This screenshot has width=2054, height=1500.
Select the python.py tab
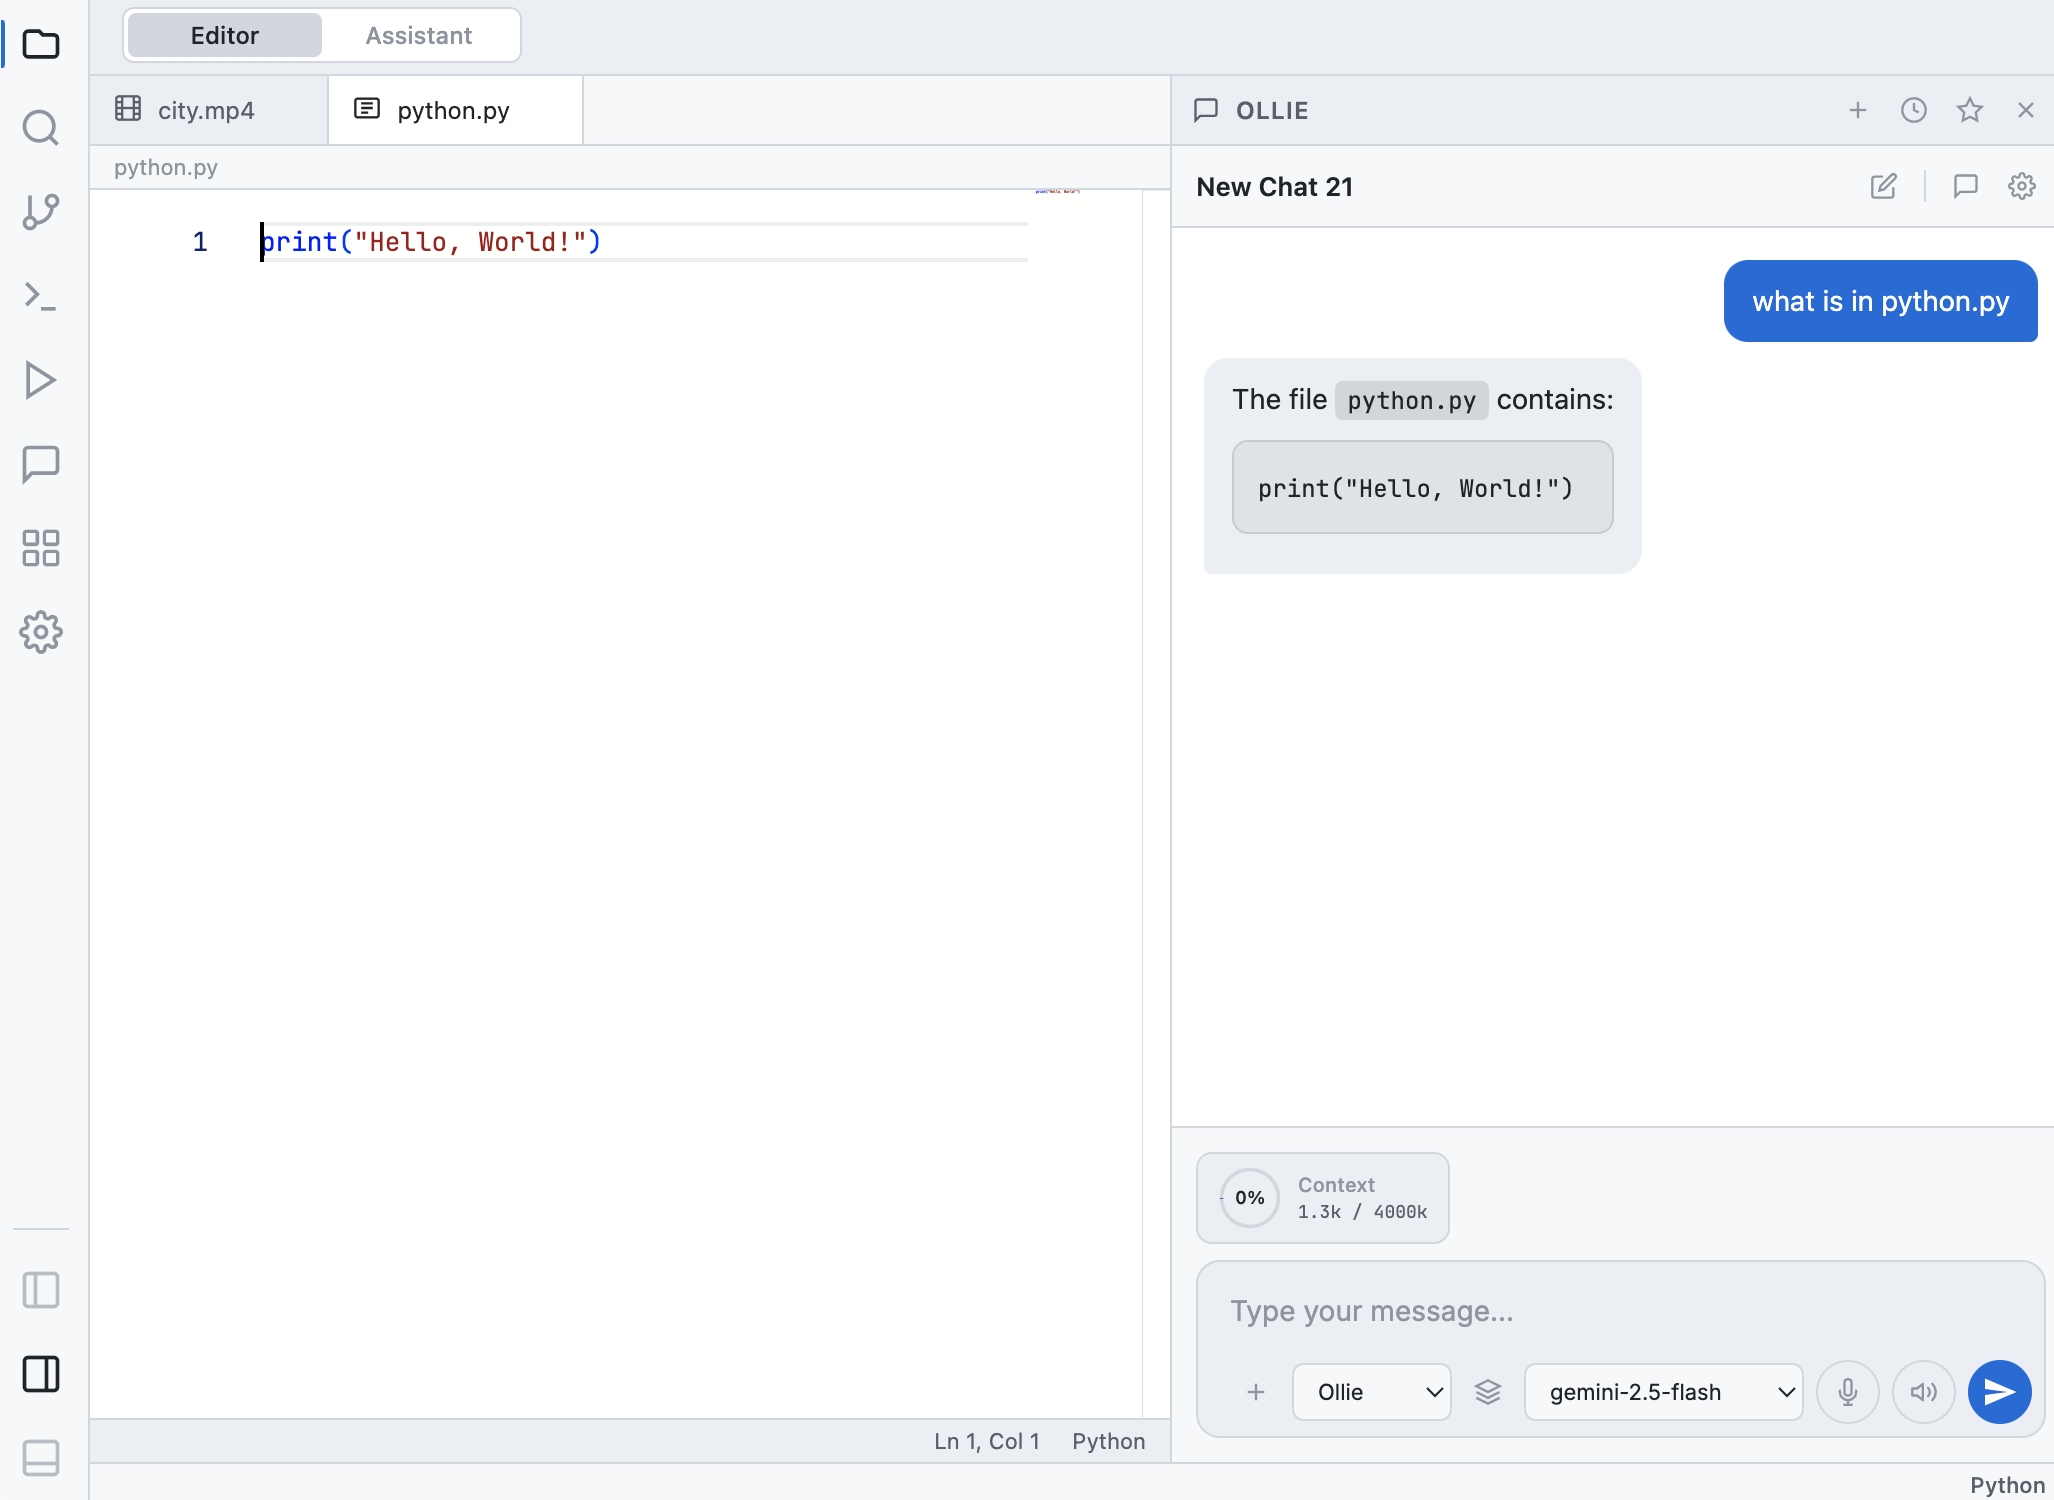pos(452,110)
